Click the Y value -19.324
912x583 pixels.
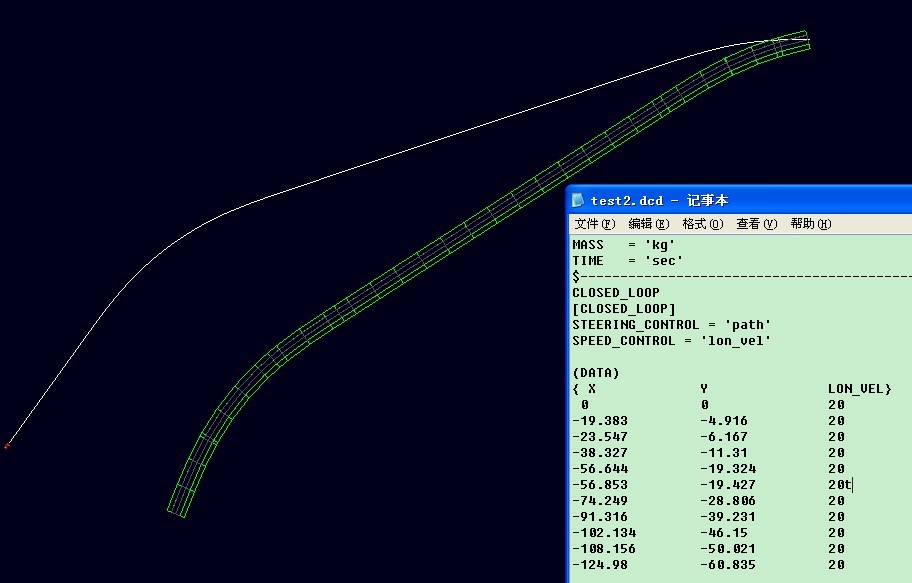(x=728, y=468)
